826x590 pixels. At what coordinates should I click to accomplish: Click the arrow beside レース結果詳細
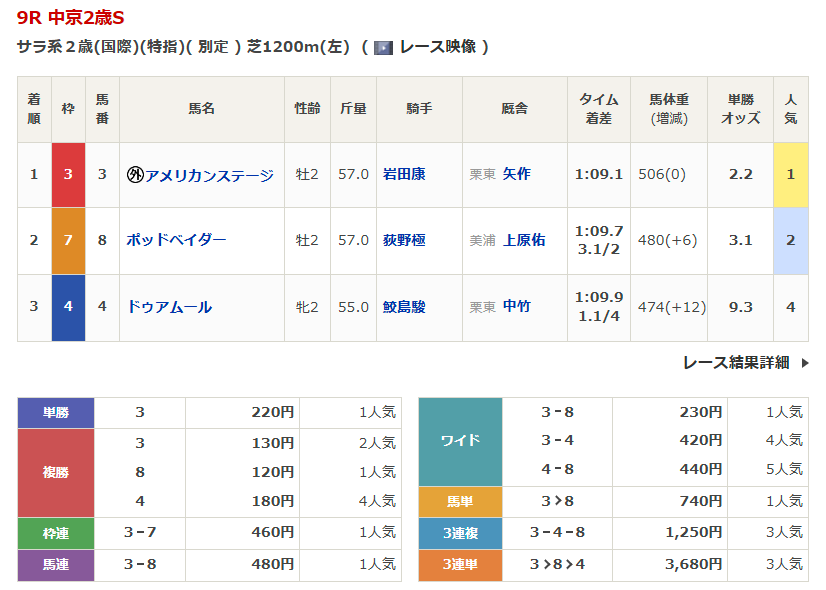coord(805,363)
